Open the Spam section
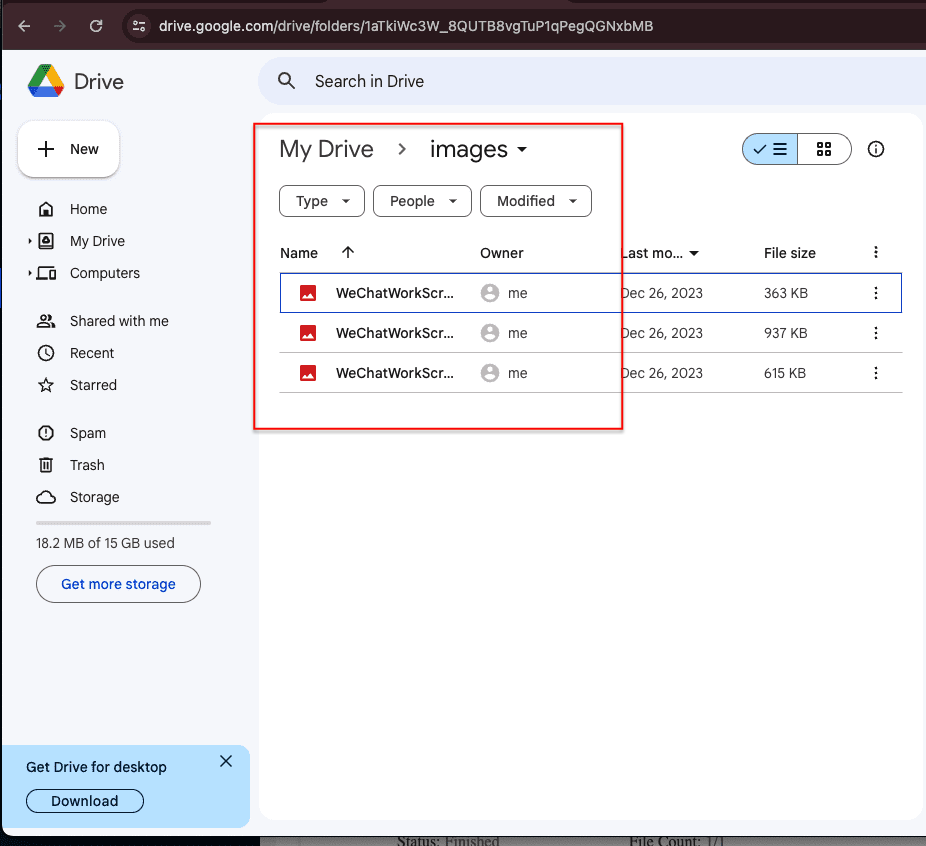 point(87,433)
